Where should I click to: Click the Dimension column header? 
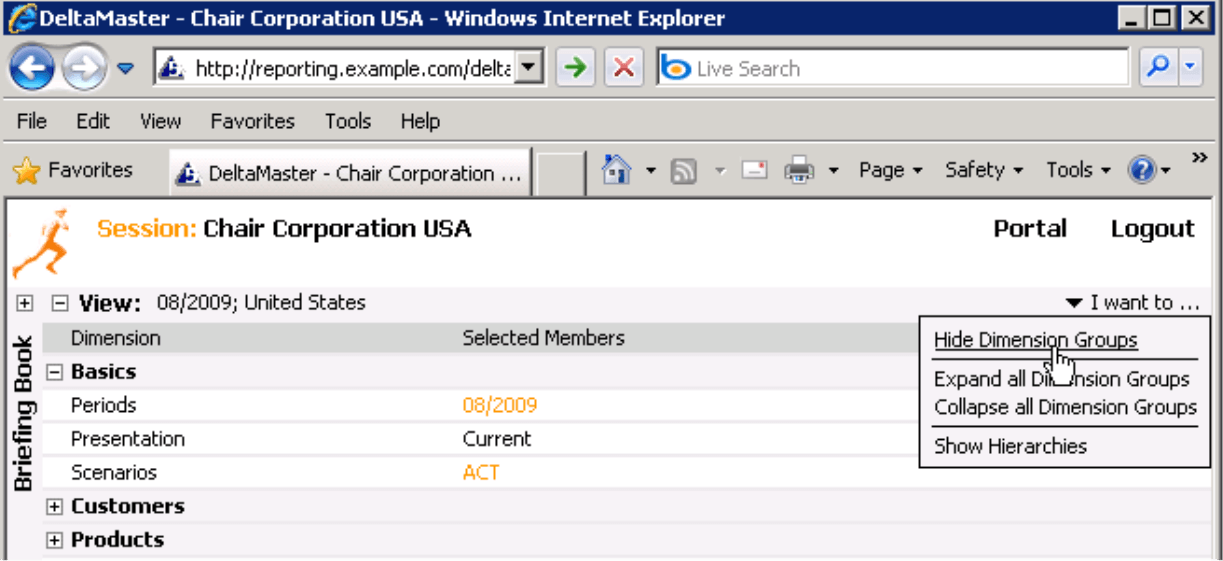116,338
